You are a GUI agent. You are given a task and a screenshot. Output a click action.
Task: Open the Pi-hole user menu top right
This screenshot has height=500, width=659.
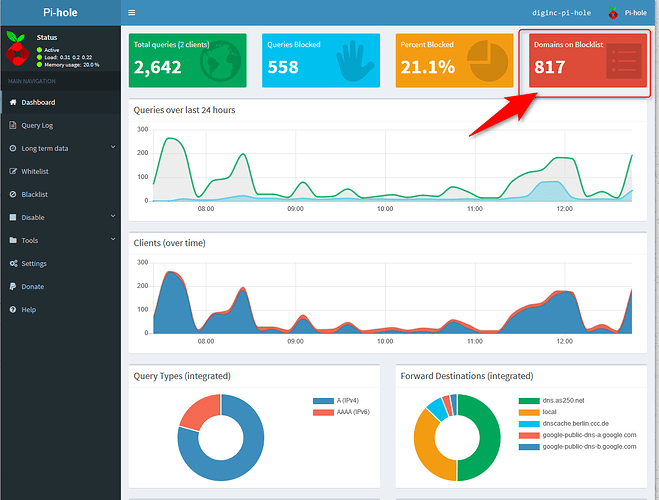coord(627,13)
